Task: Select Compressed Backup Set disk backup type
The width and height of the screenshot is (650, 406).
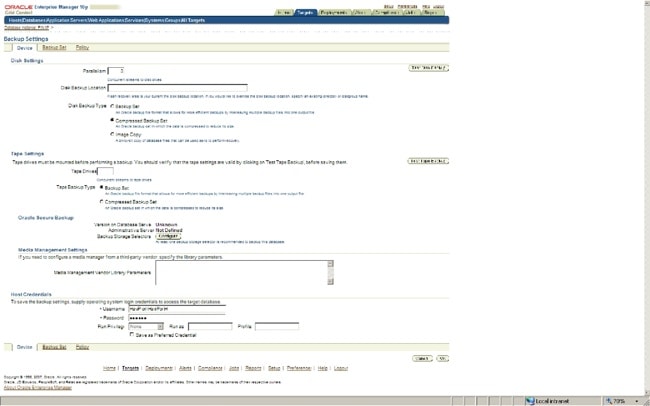Action: (x=112, y=120)
